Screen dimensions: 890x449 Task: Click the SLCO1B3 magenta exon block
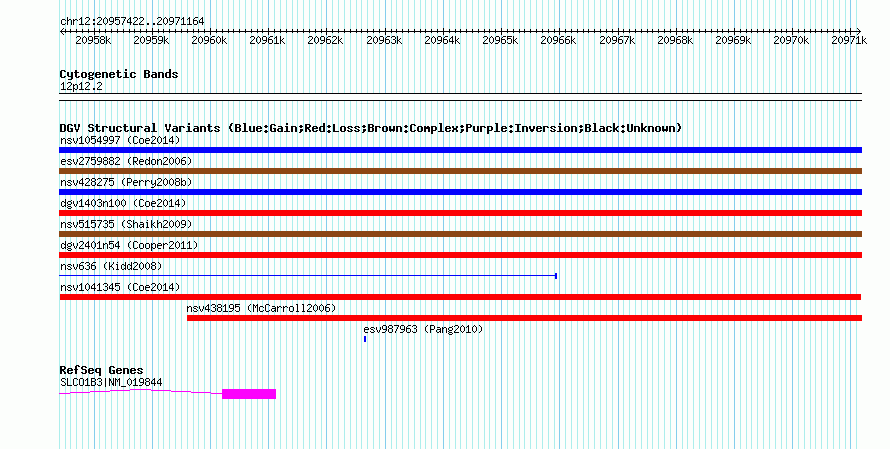point(249,394)
